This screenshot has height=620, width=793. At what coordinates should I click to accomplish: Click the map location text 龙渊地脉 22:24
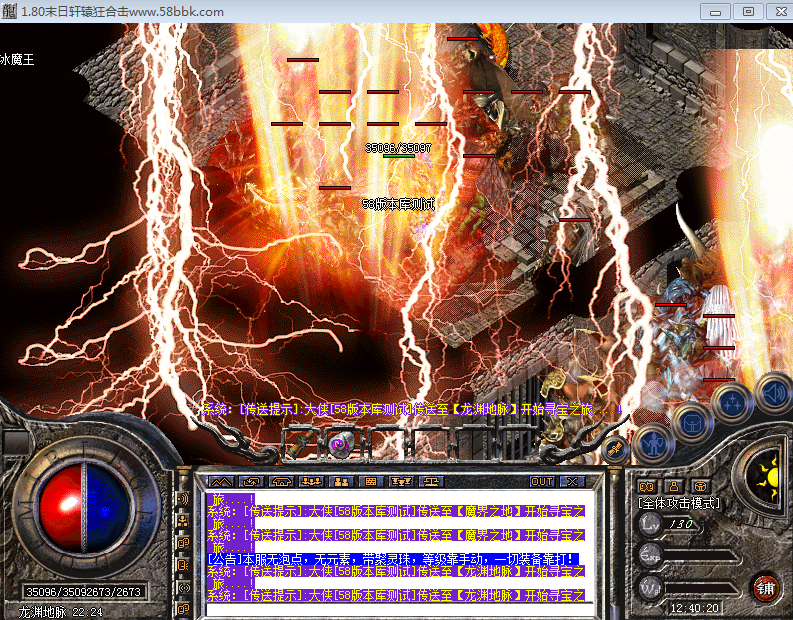[x=60, y=612]
